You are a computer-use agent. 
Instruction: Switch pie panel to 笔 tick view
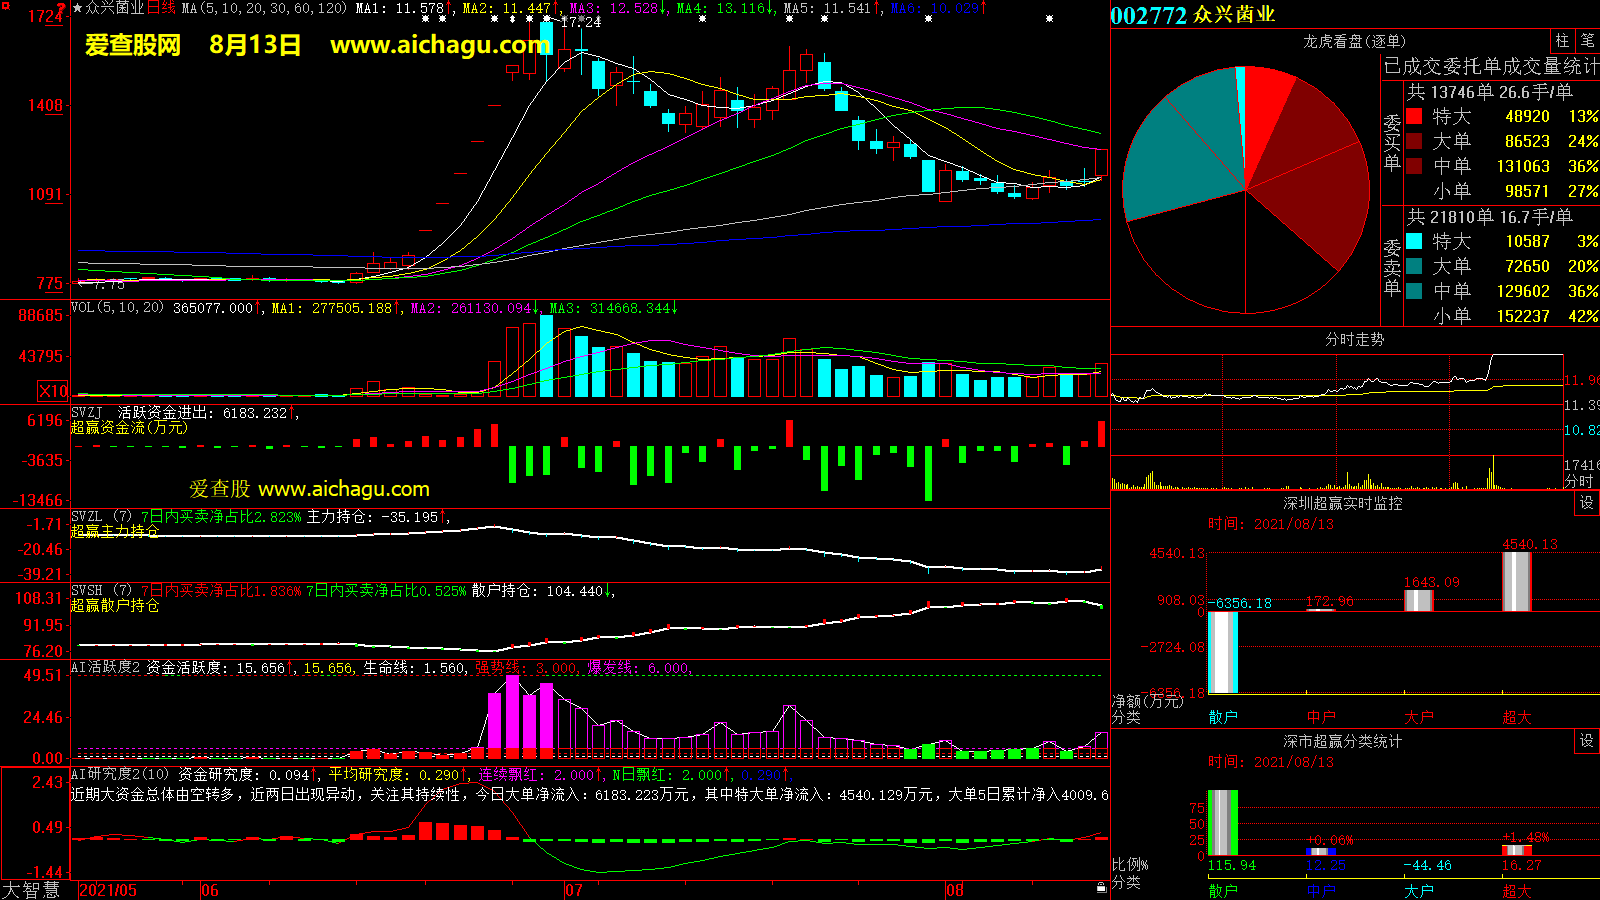pos(1587,41)
